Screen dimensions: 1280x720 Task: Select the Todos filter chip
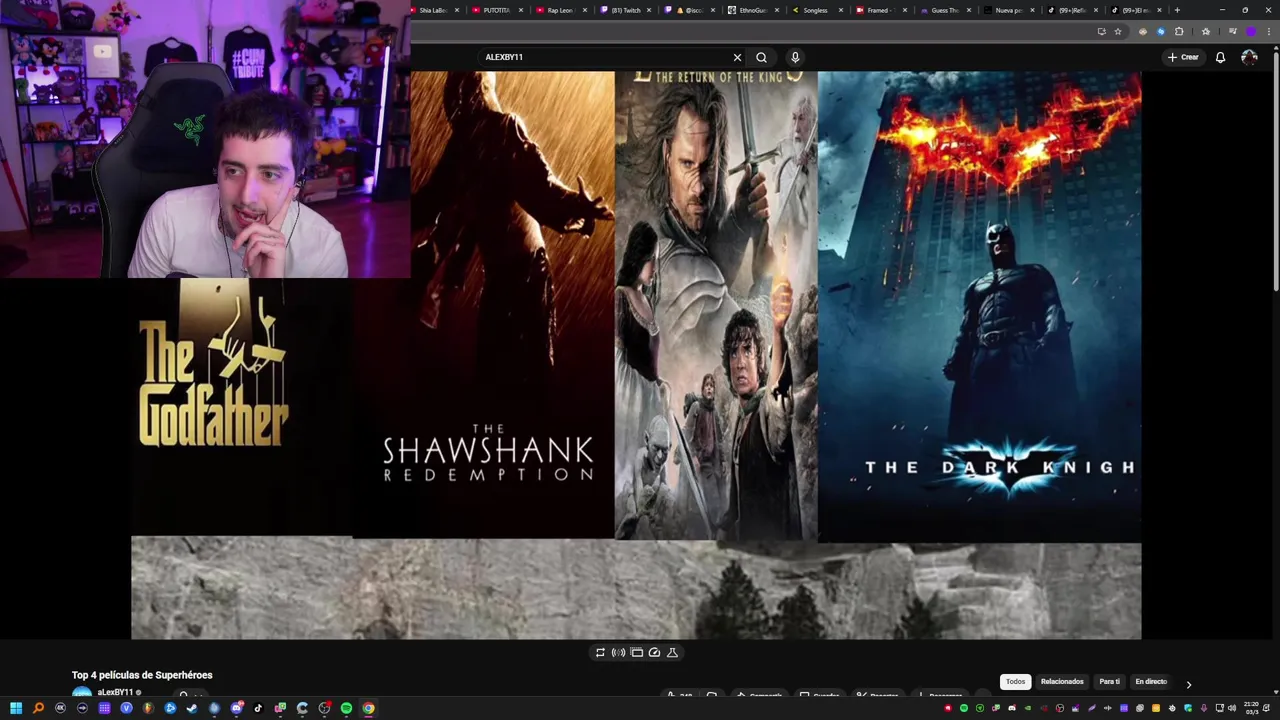1015,682
